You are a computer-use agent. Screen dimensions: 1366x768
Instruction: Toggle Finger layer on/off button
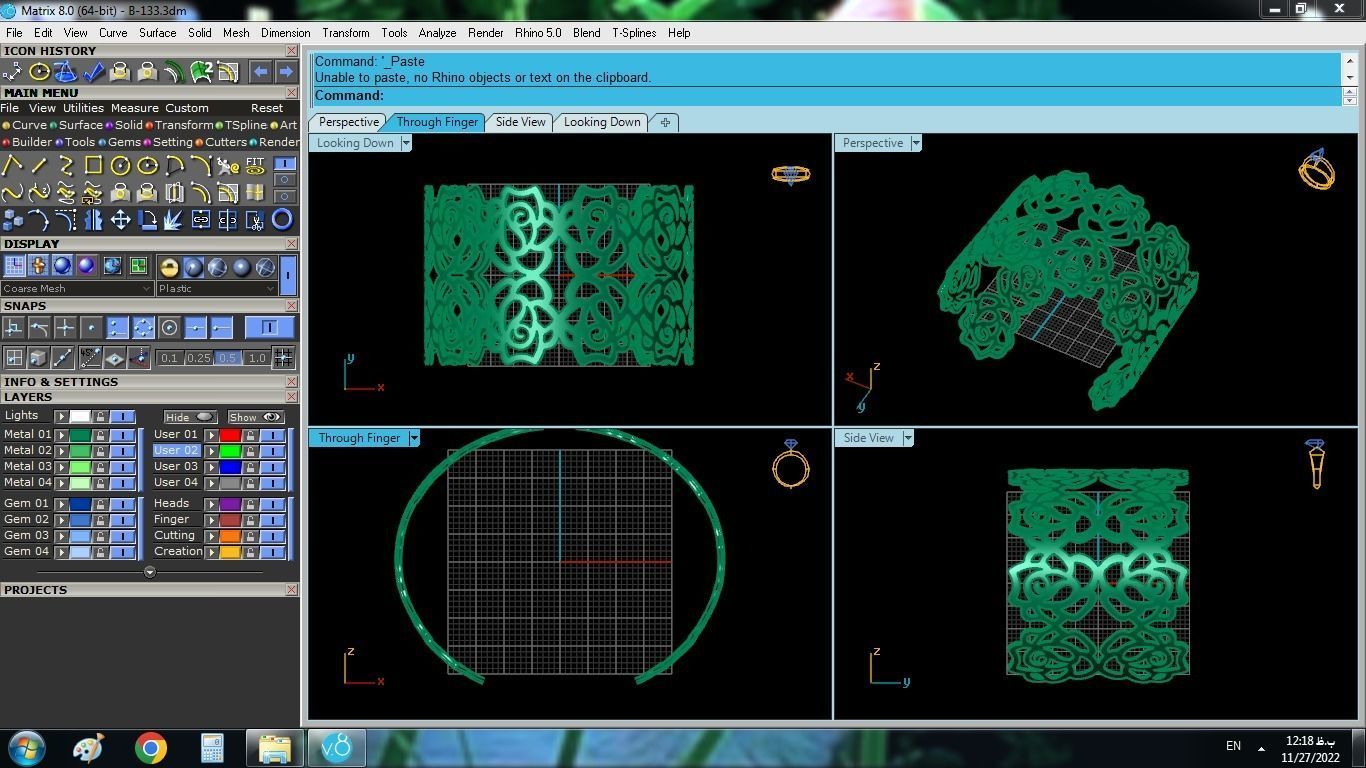272,520
